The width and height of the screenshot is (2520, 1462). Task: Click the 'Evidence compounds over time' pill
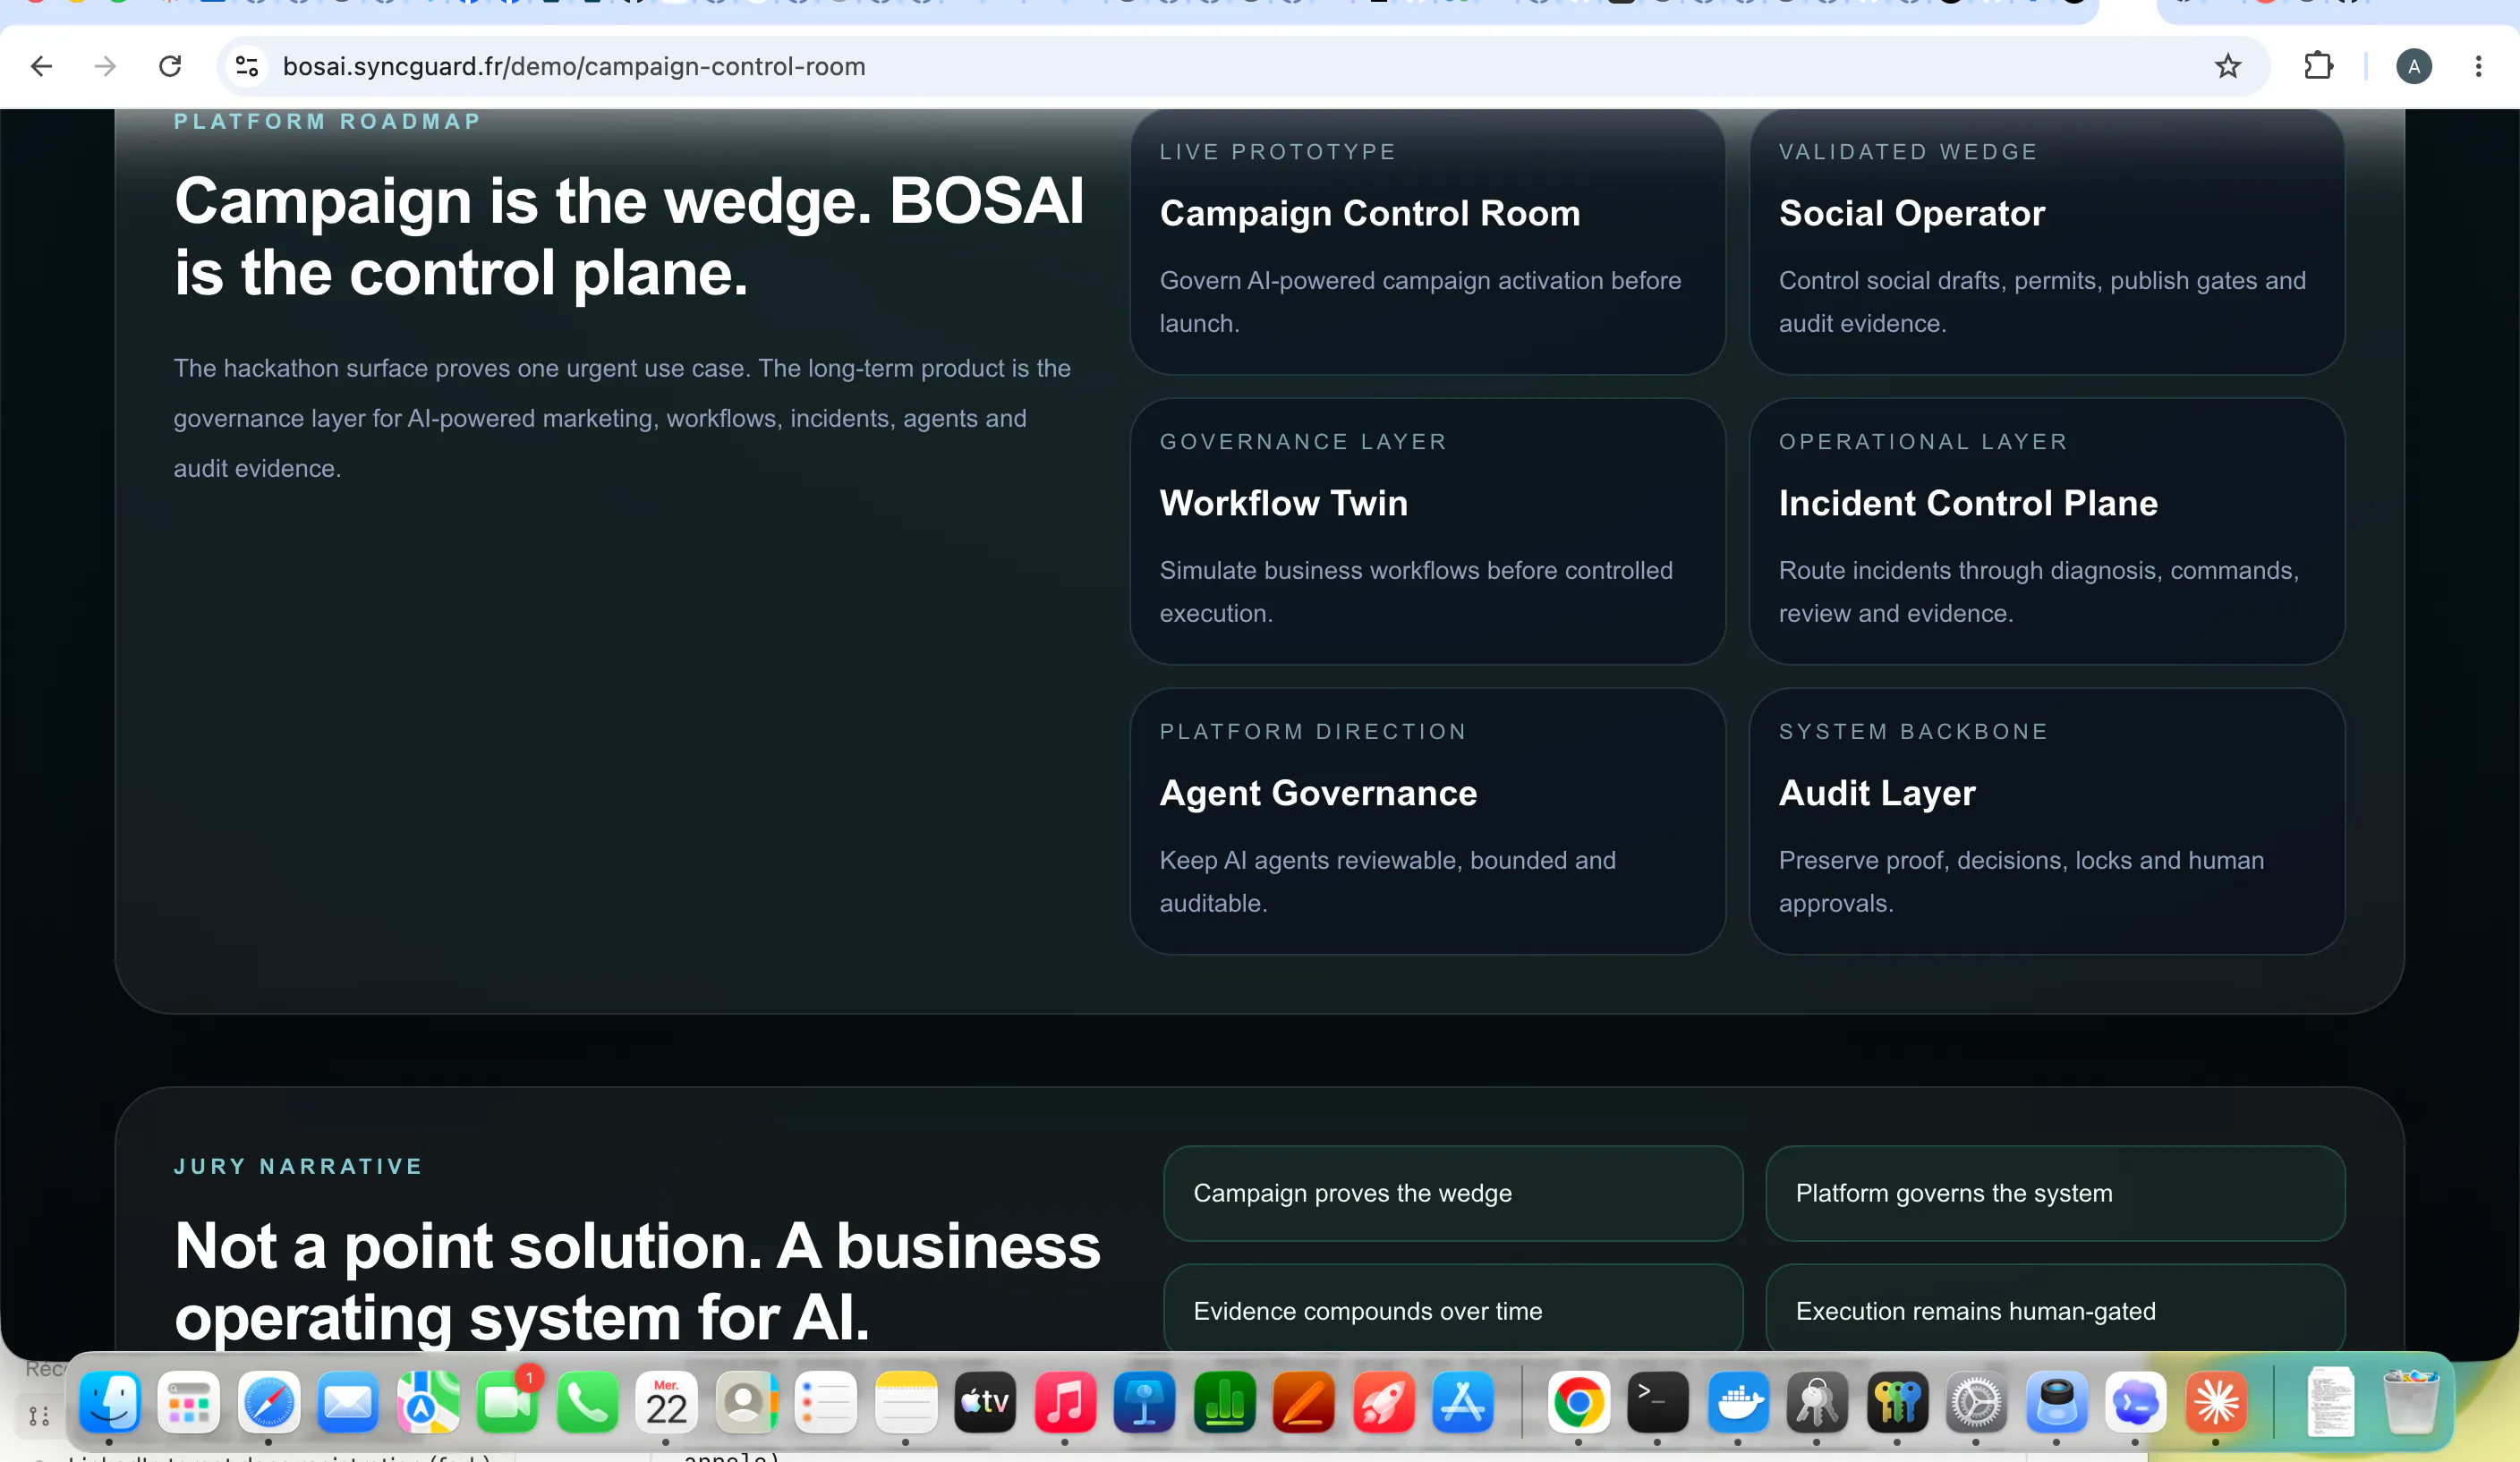tap(1453, 1309)
